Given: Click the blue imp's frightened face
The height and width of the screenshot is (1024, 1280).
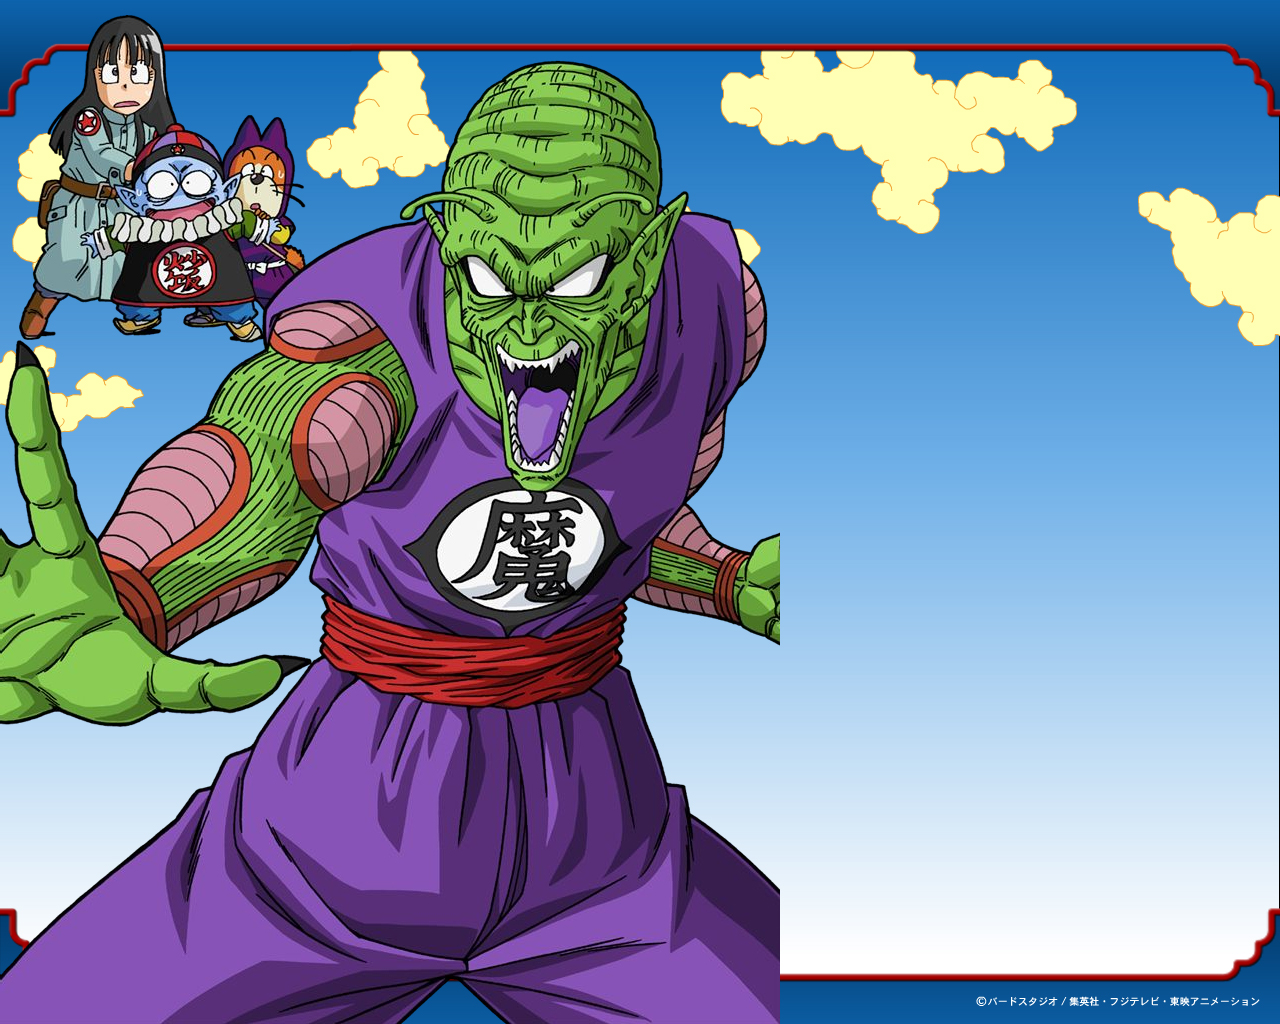Looking at the screenshot, I should coord(180,192).
